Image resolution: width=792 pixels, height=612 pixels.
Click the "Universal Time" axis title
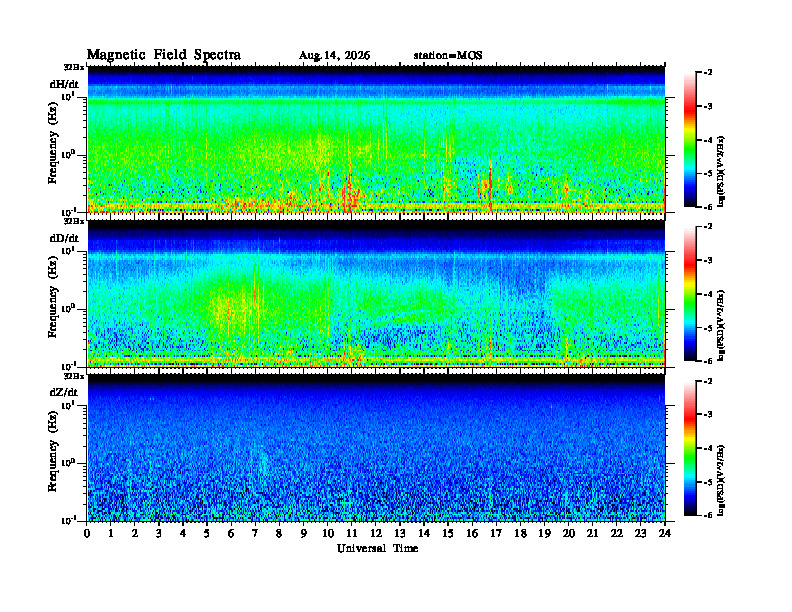tap(377, 548)
